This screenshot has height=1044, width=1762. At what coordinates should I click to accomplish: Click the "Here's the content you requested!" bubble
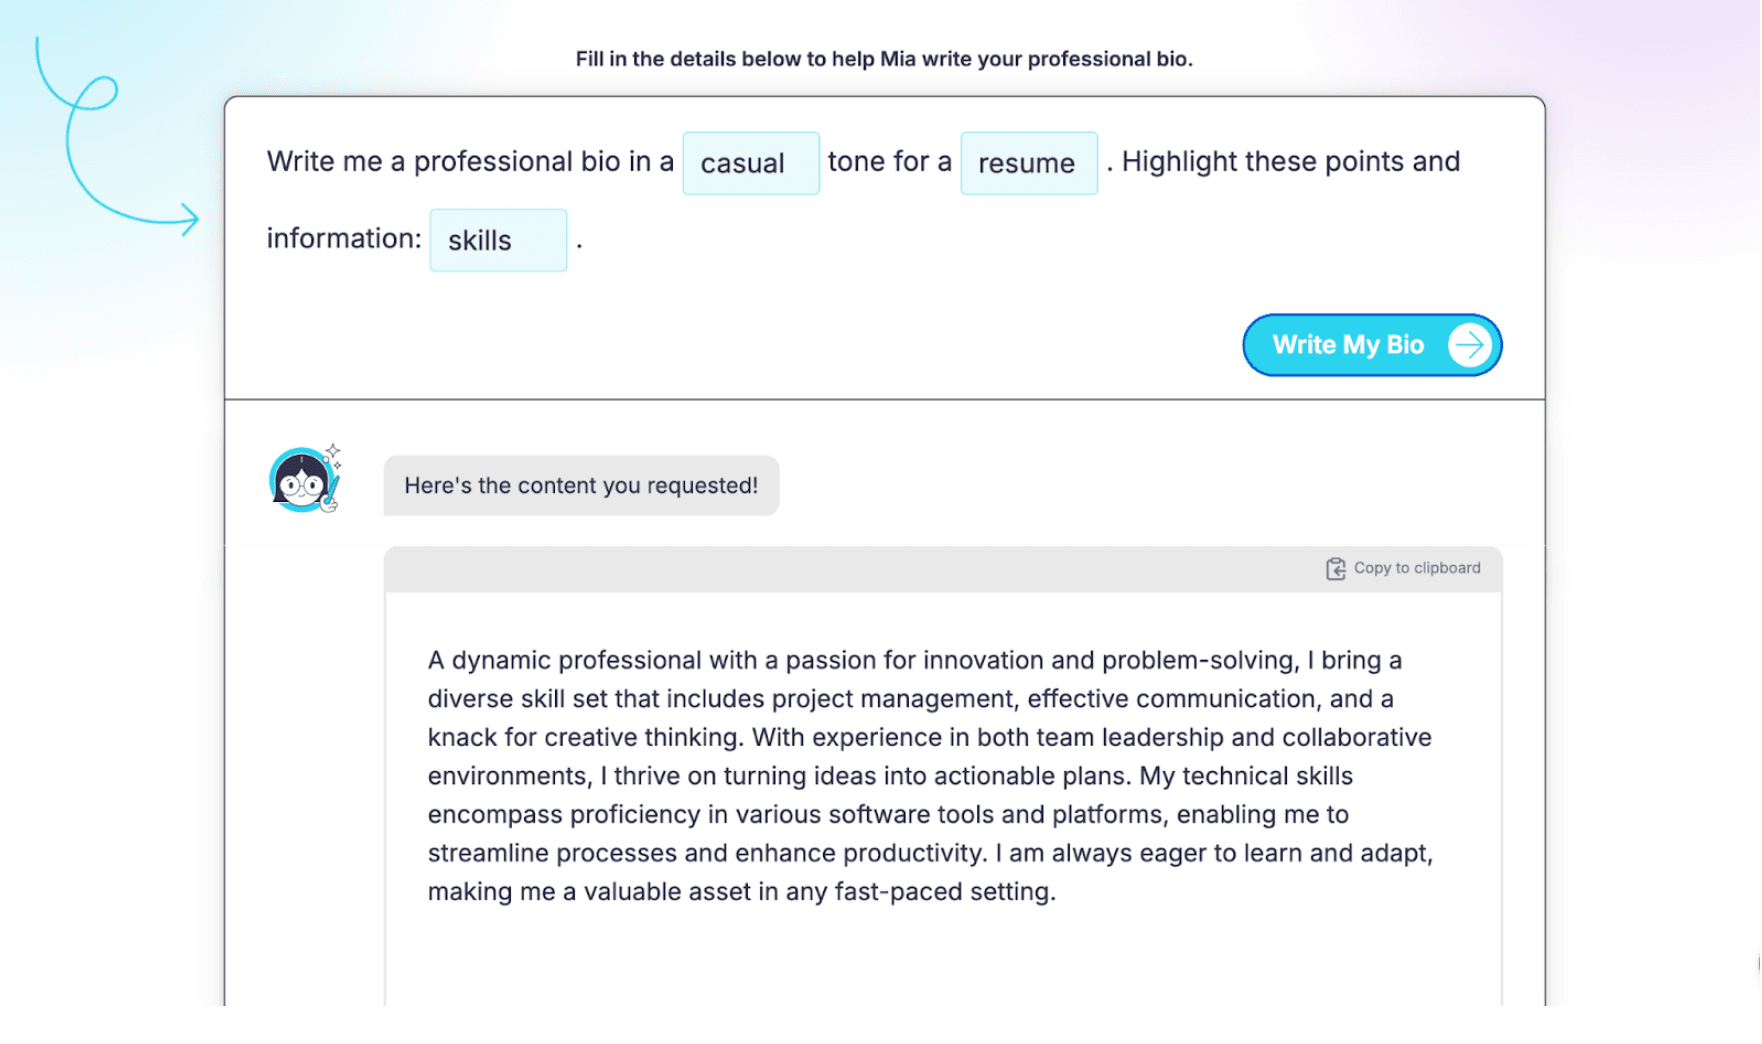(x=581, y=486)
